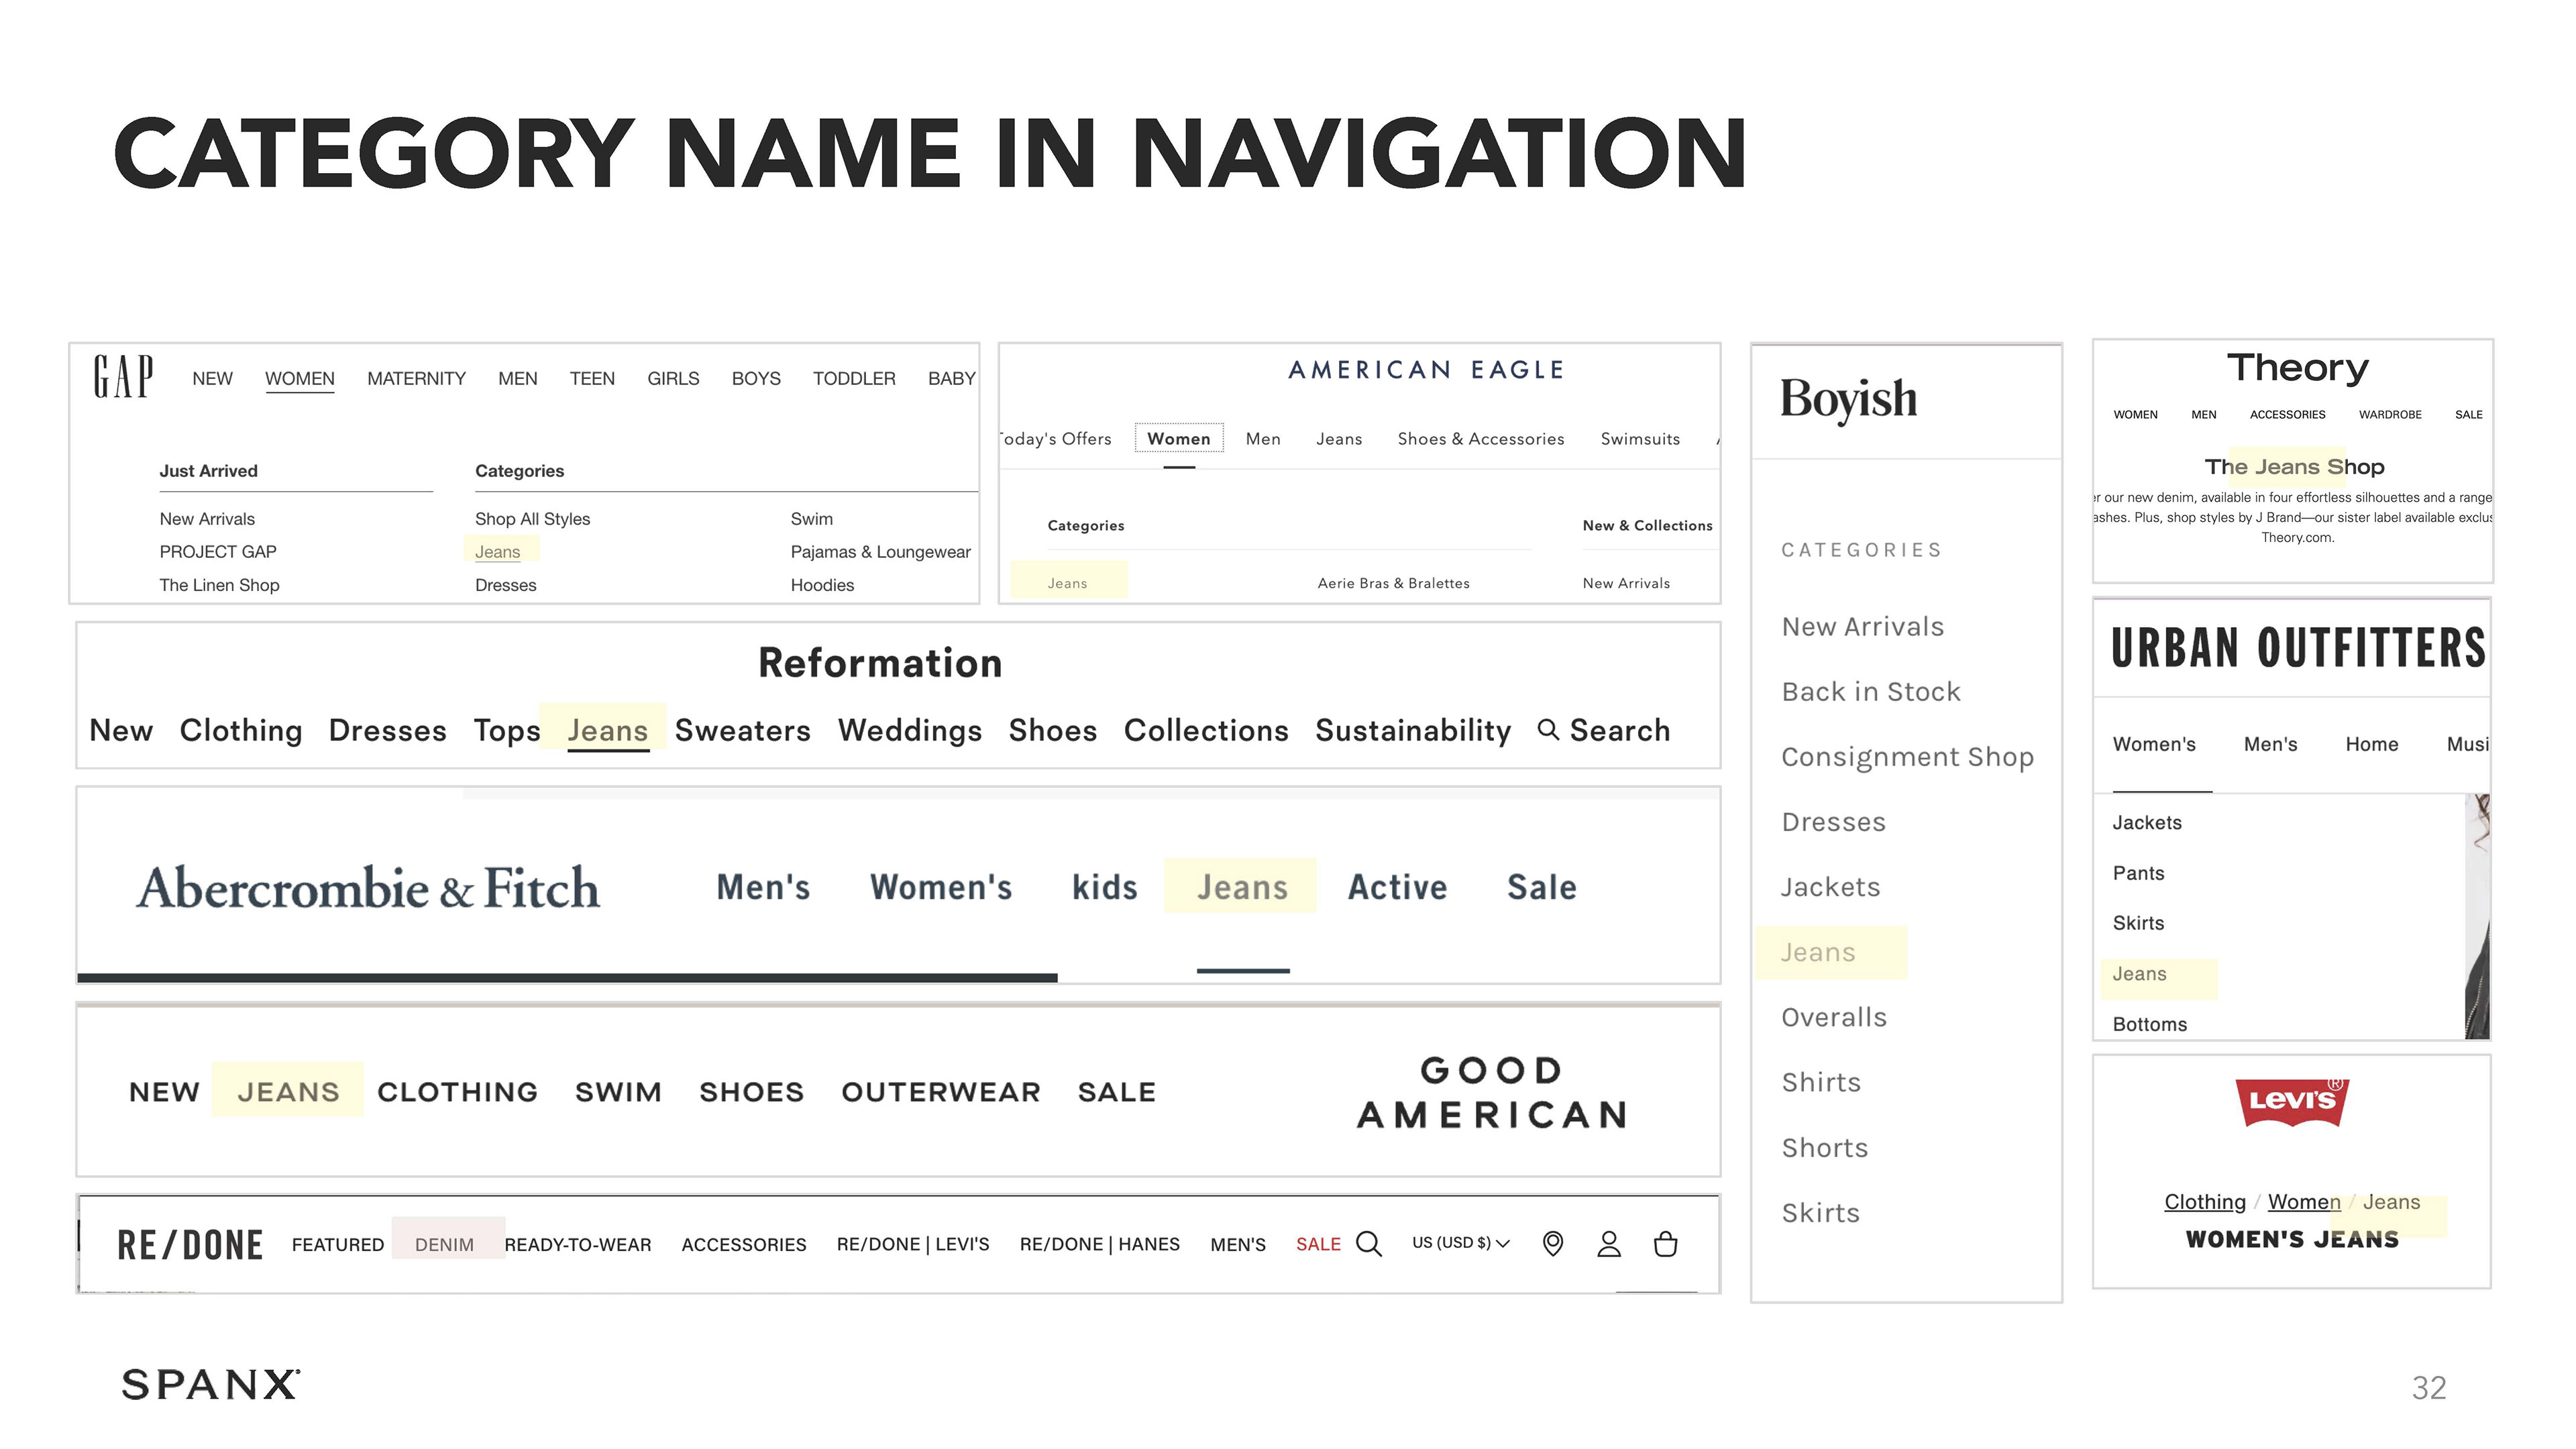Select OUTERWEAR in Good American nav
The height and width of the screenshot is (1449, 2576).
pos(941,1092)
